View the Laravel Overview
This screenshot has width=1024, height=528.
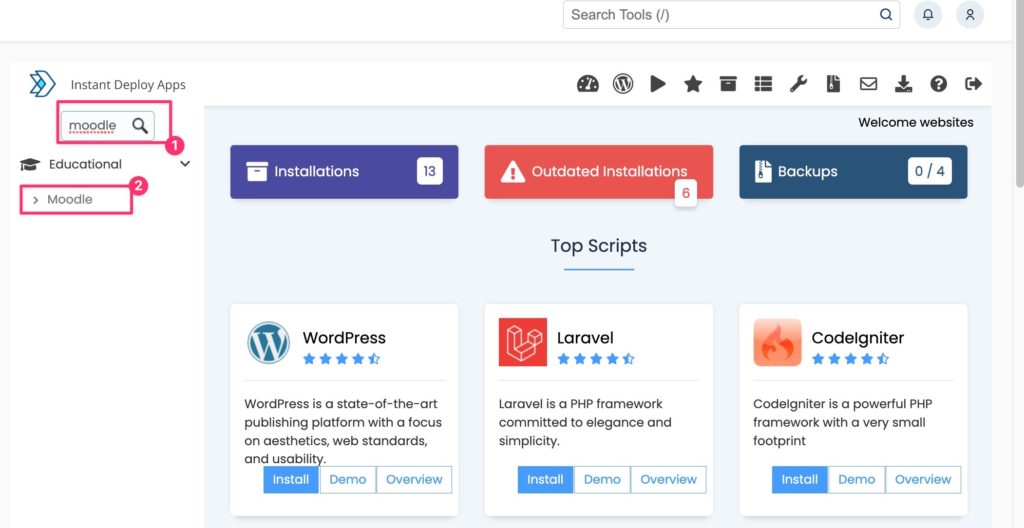(669, 480)
